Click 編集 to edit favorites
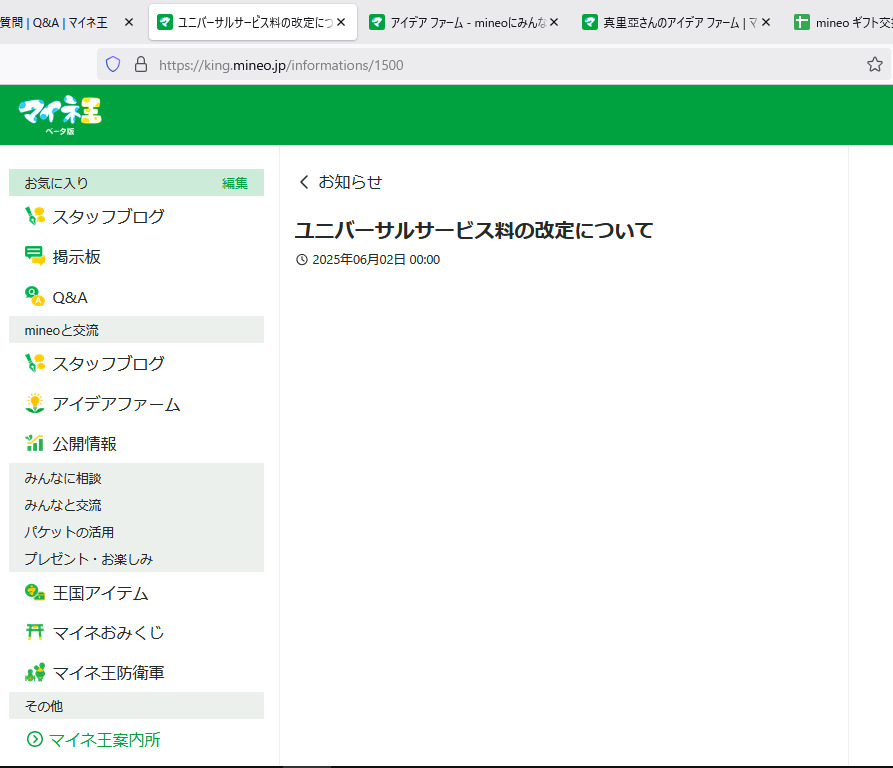Screen dimensions: 893x768 (235, 183)
